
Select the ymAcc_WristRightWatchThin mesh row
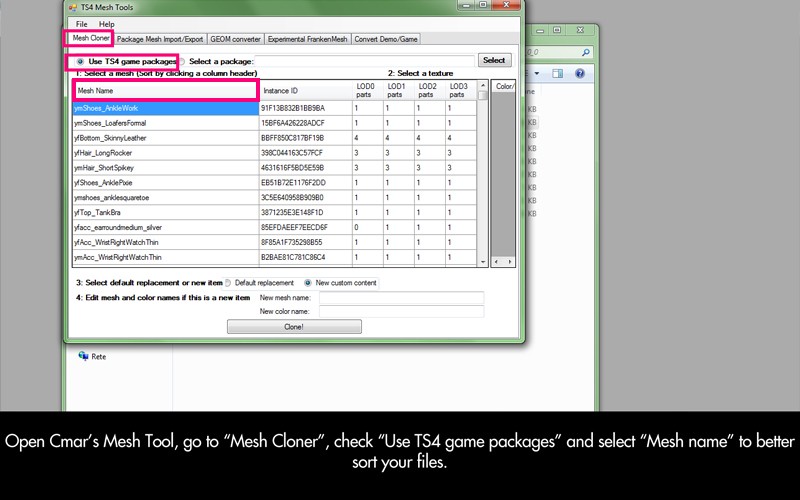[166, 257]
